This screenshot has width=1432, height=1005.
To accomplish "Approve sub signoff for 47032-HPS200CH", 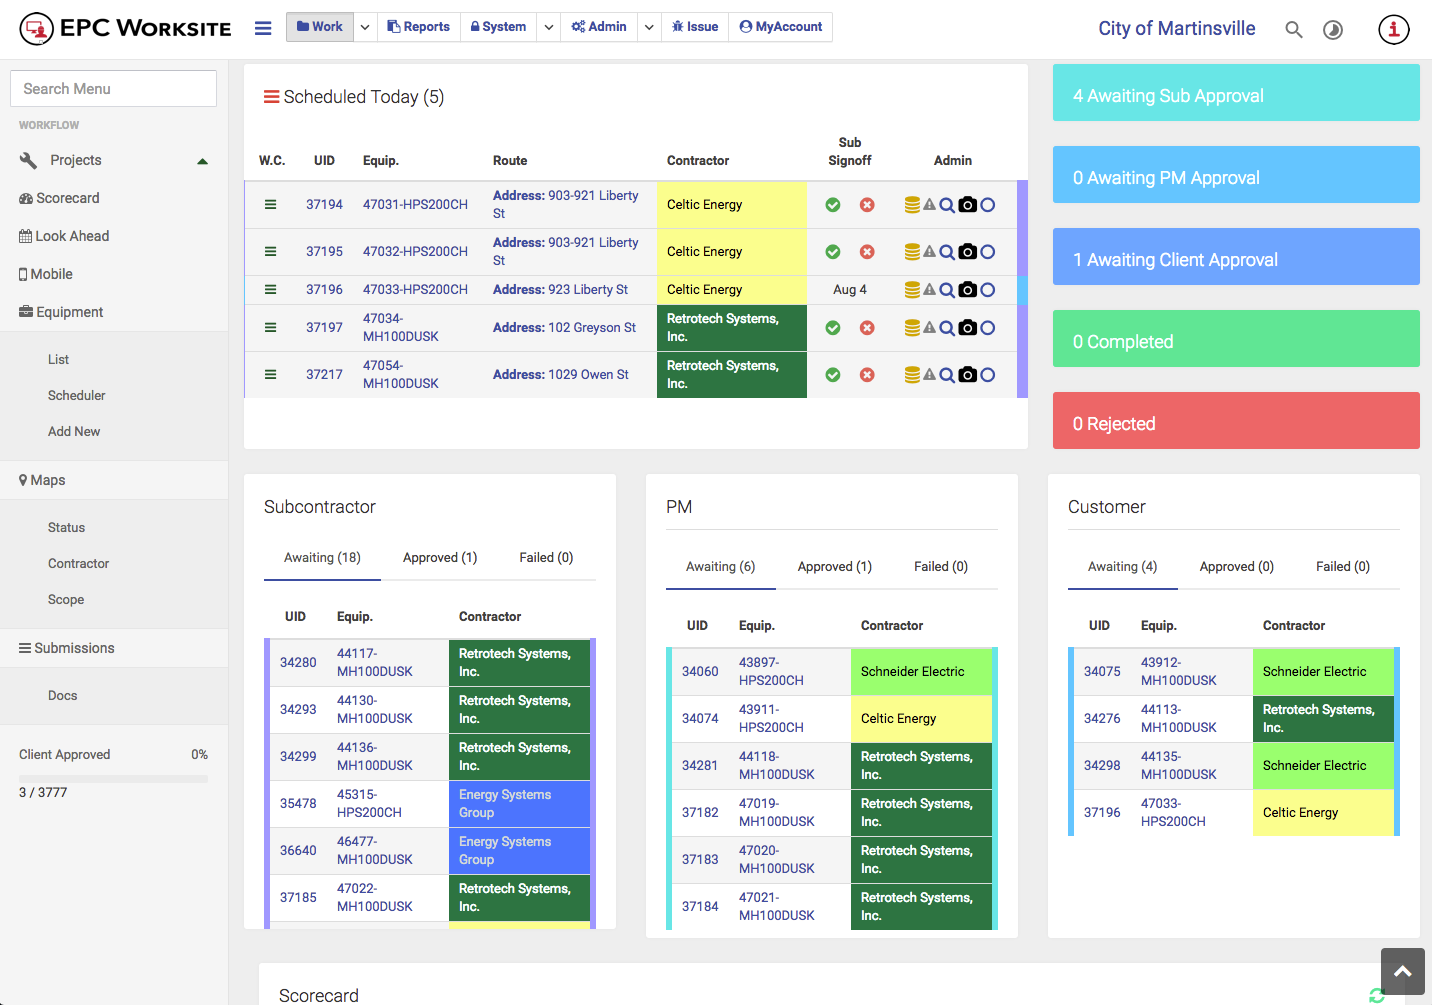I will 833,252.
